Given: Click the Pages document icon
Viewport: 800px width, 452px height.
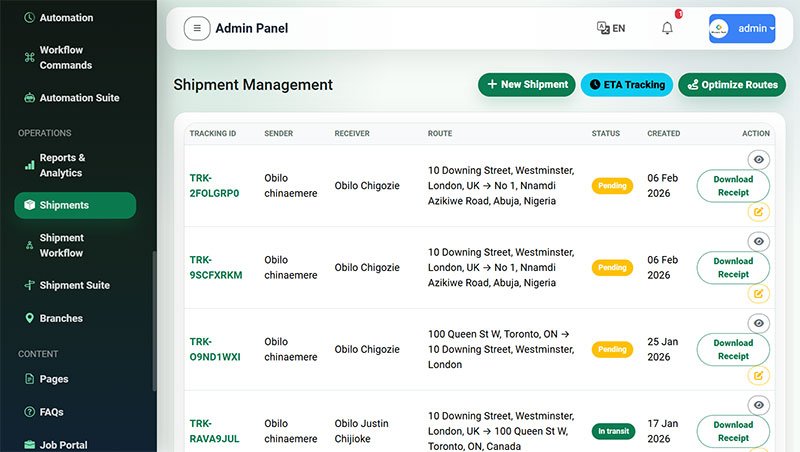Looking at the screenshot, I should point(30,379).
